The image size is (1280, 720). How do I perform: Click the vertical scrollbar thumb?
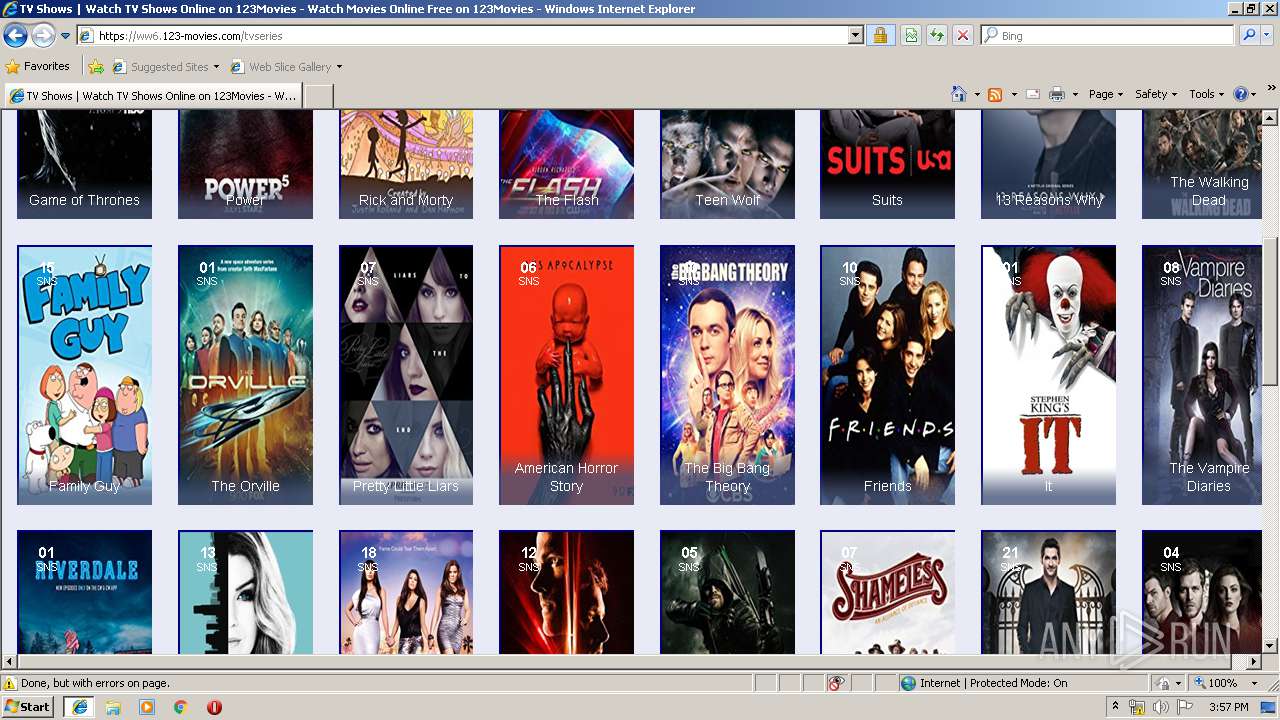[1270, 310]
